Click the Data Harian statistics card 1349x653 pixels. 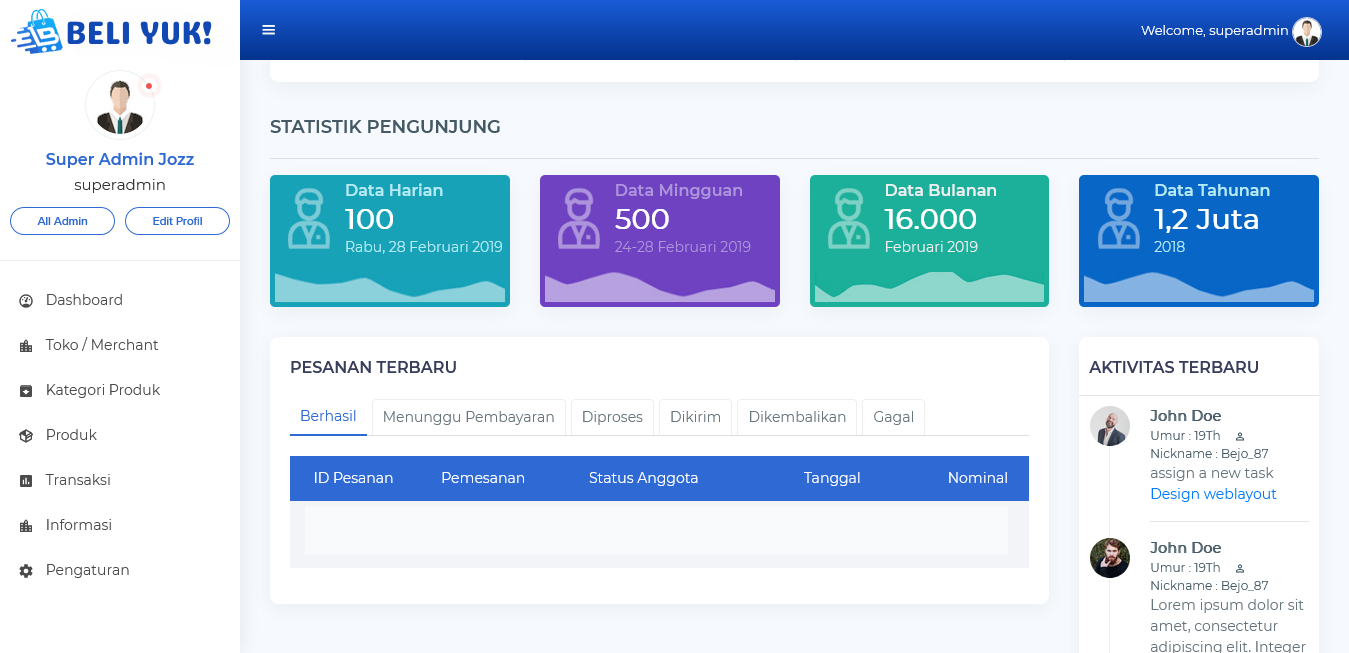pos(389,241)
